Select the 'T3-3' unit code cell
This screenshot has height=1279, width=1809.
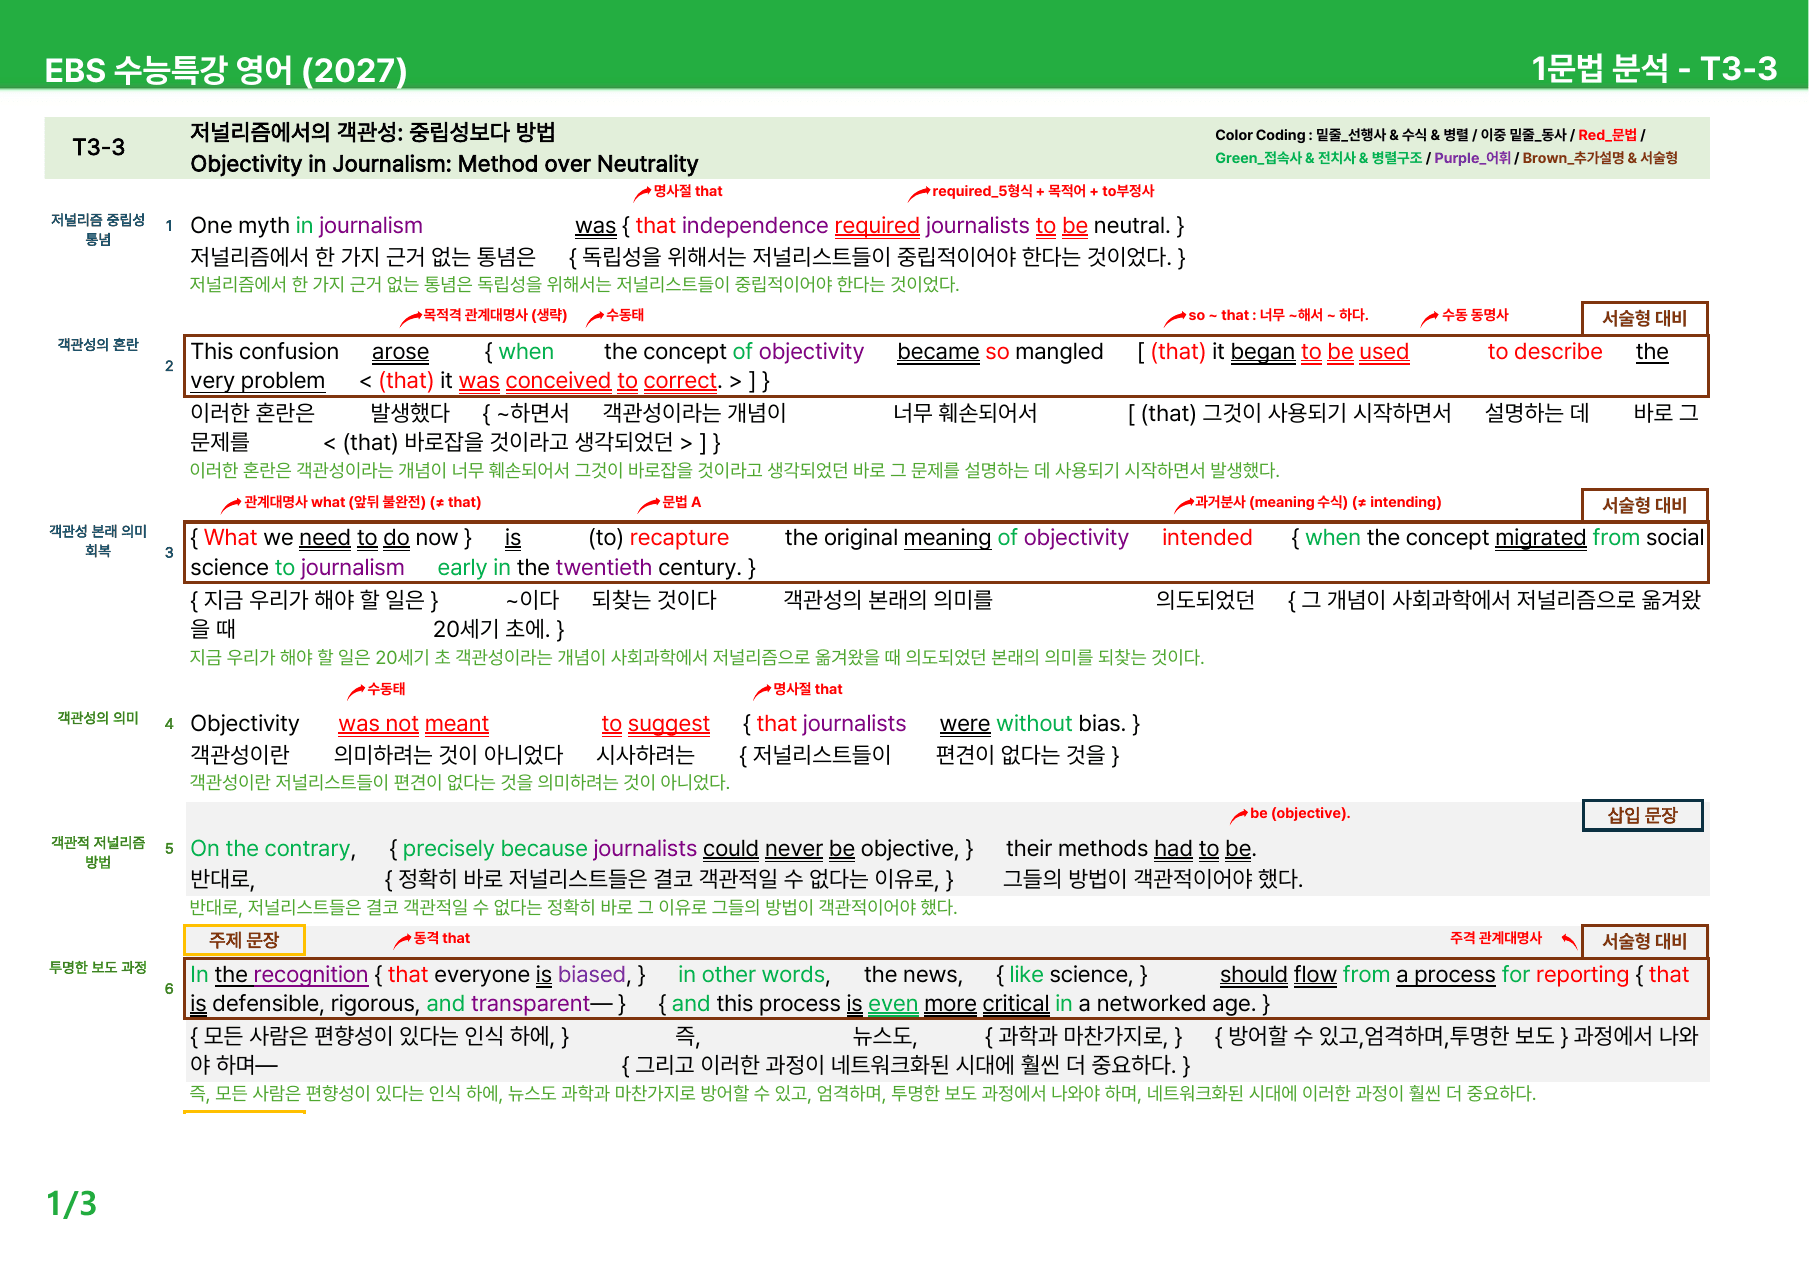click(x=99, y=147)
